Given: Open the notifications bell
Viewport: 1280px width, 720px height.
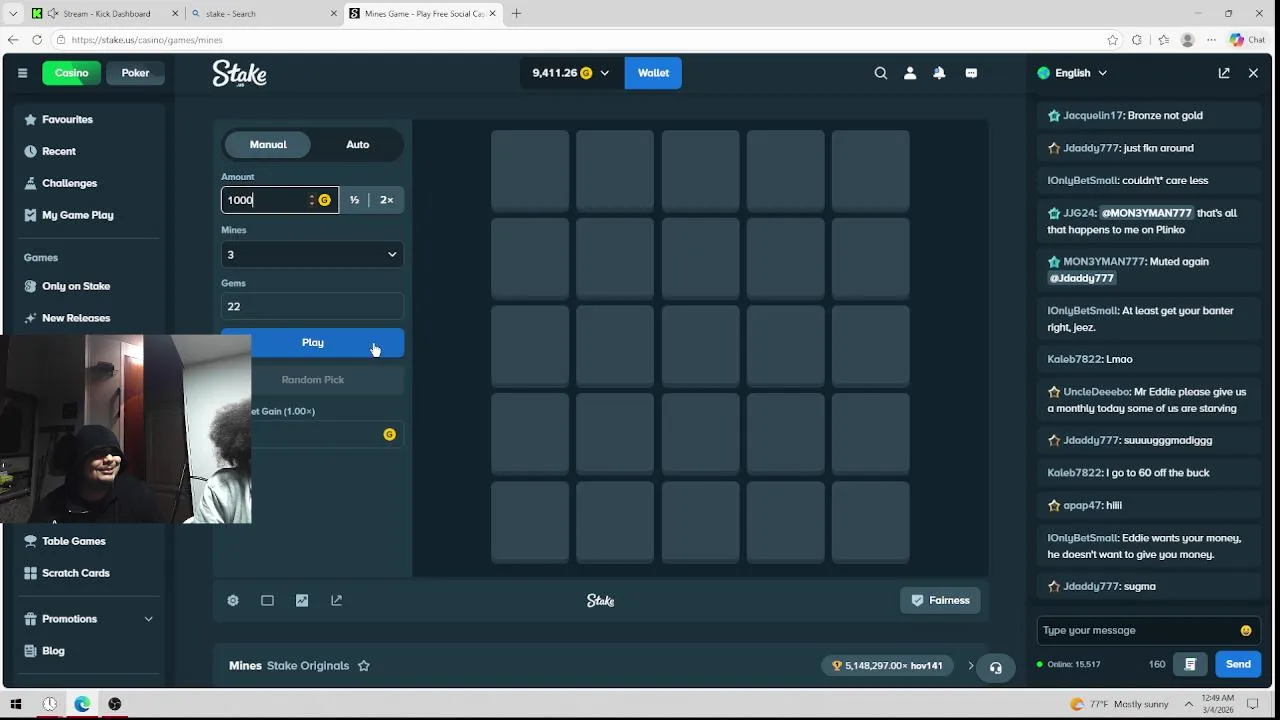Looking at the screenshot, I should pos(939,73).
